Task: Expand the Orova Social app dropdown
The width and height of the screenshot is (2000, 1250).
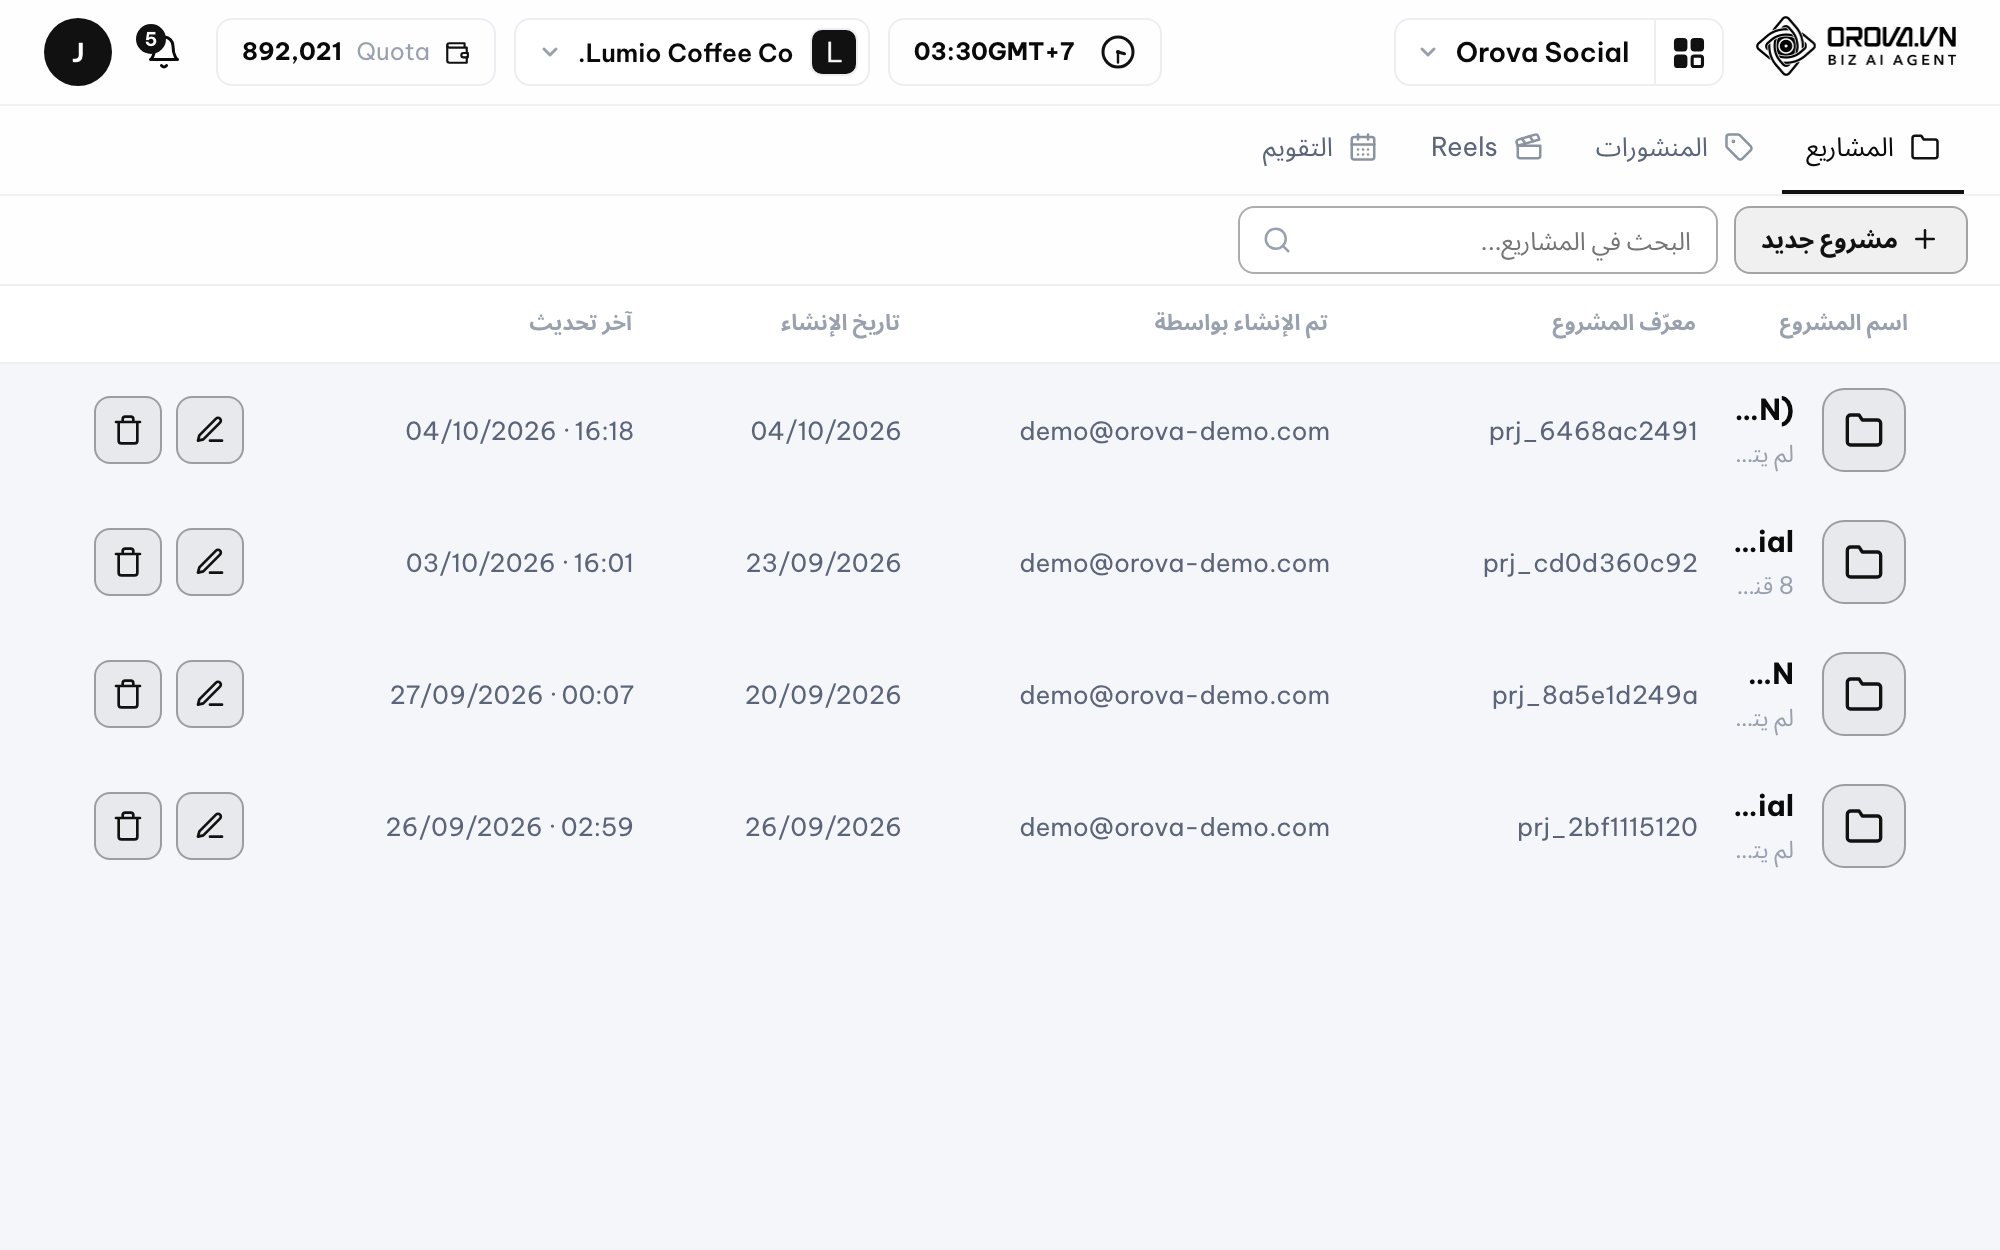Action: tap(1525, 52)
